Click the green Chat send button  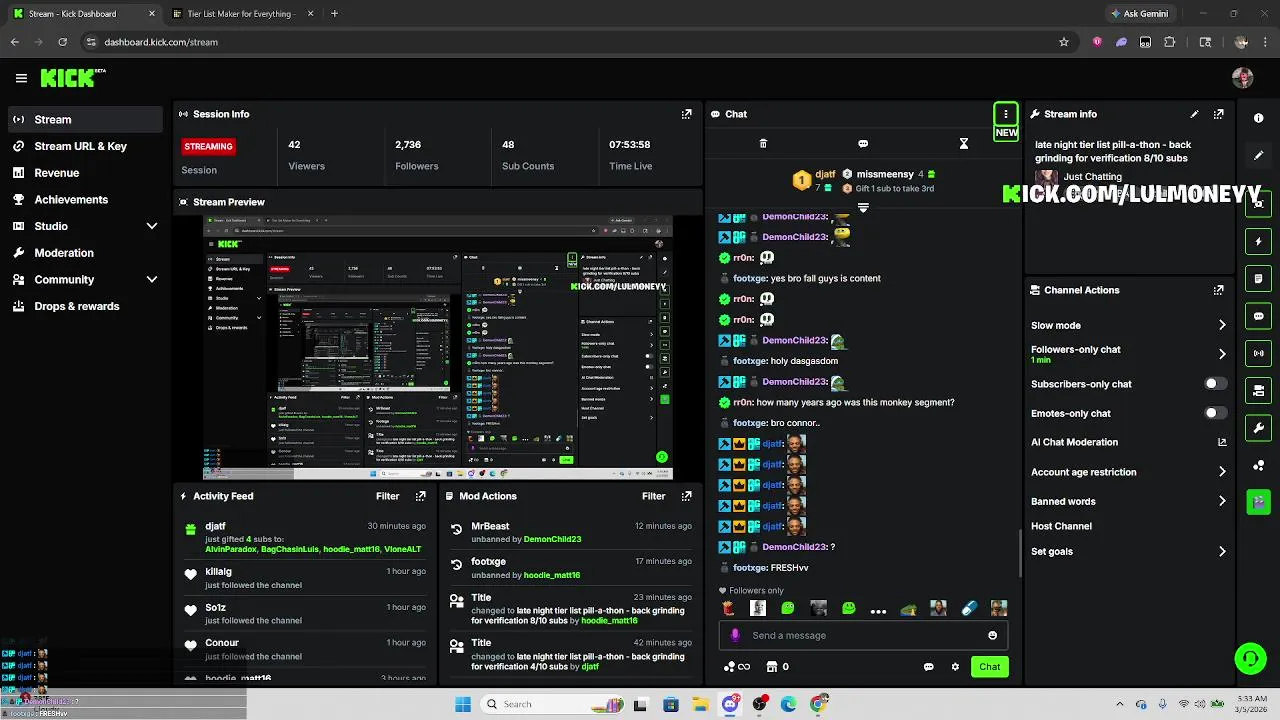(x=989, y=667)
